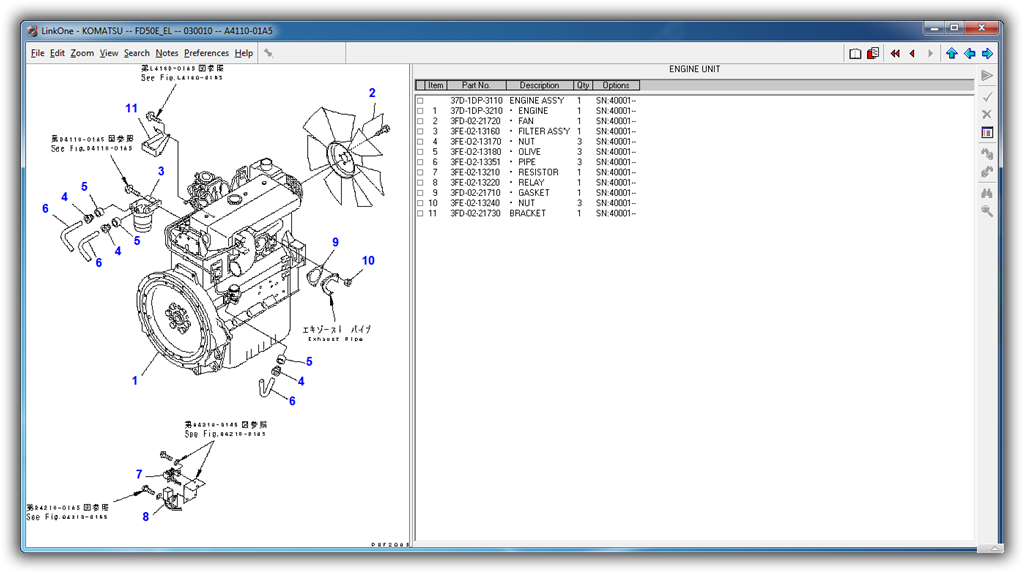Open the View menu
The height and width of the screenshot is (573, 1024).
(x=109, y=54)
